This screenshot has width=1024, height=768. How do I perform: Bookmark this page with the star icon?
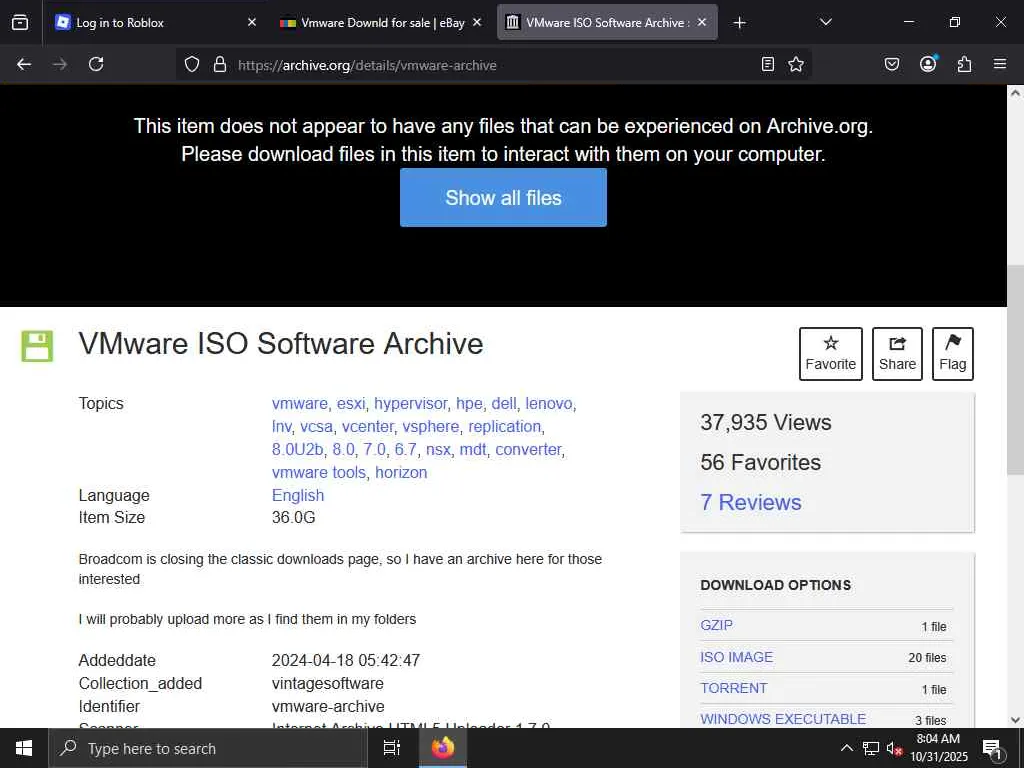point(795,64)
